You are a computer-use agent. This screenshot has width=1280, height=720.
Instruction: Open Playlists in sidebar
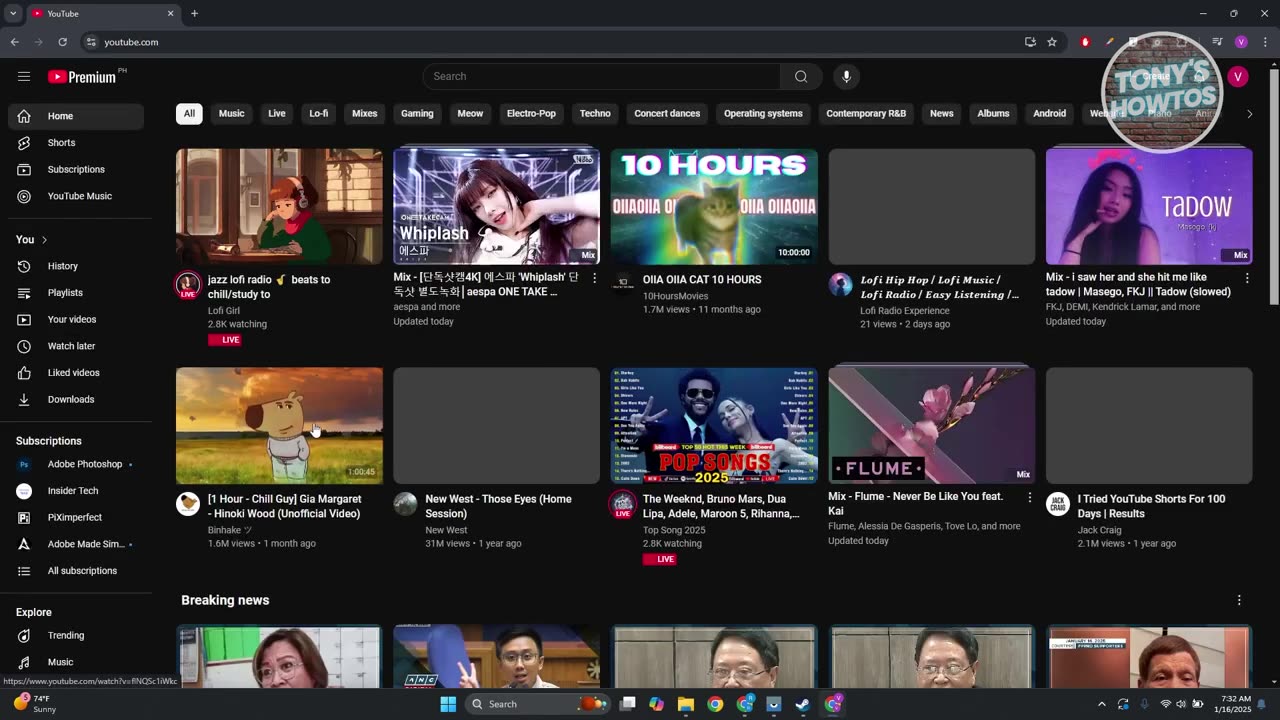[x=76, y=293]
